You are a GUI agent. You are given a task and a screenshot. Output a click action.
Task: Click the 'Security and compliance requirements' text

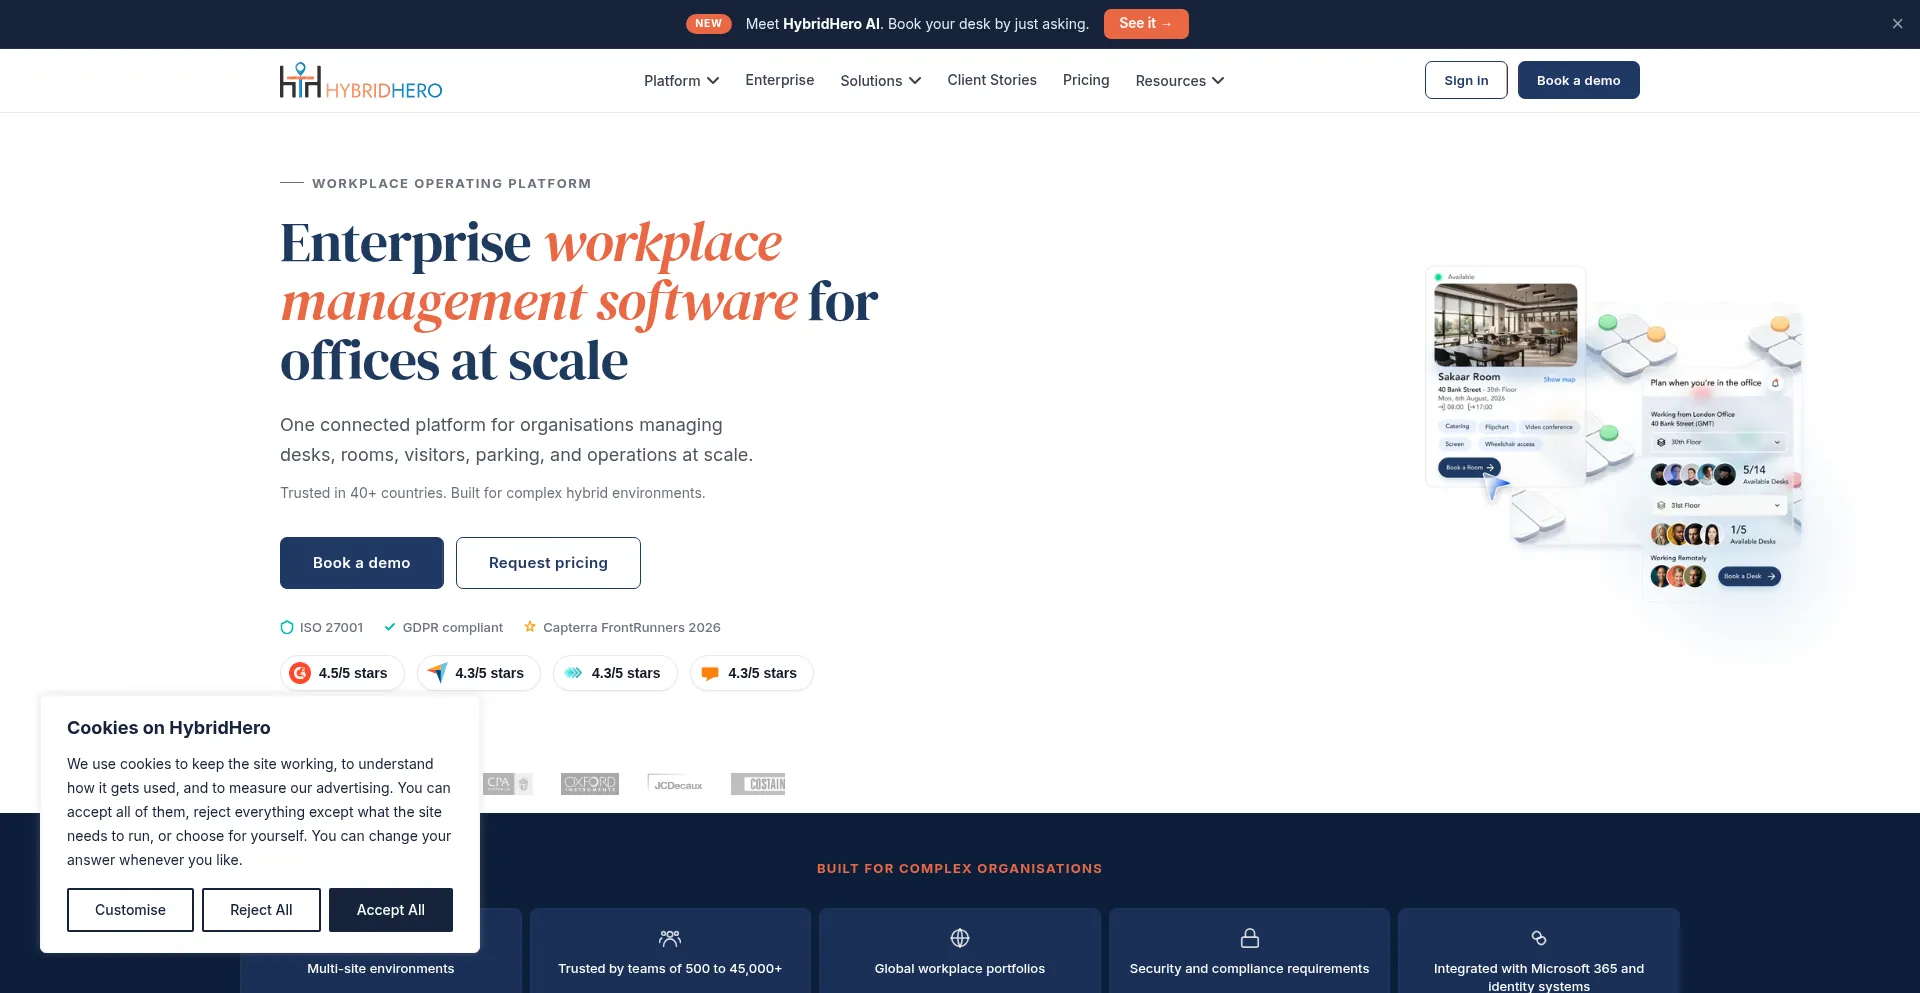tap(1250, 969)
